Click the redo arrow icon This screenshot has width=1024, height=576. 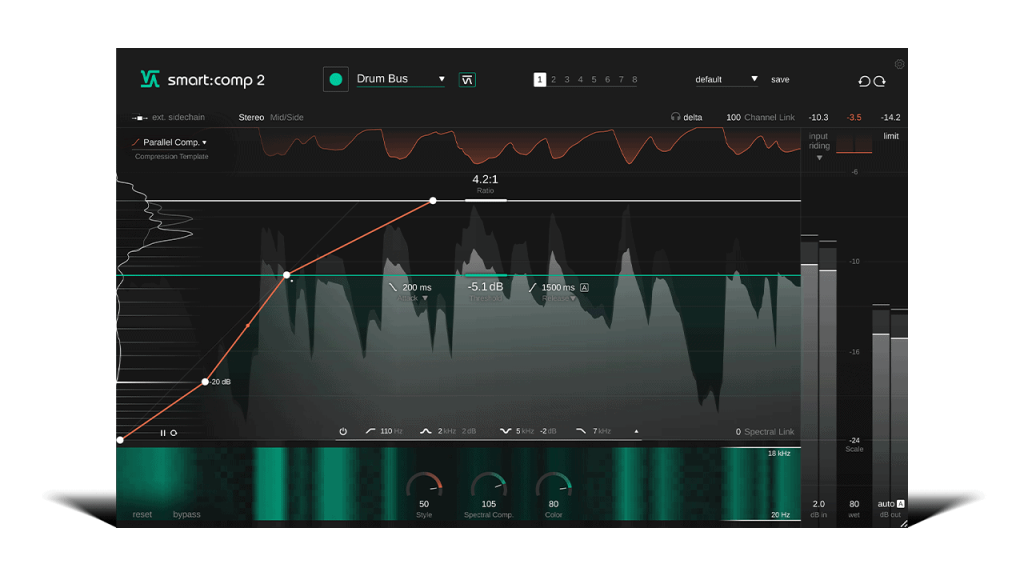pyautogui.click(x=880, y=81)
